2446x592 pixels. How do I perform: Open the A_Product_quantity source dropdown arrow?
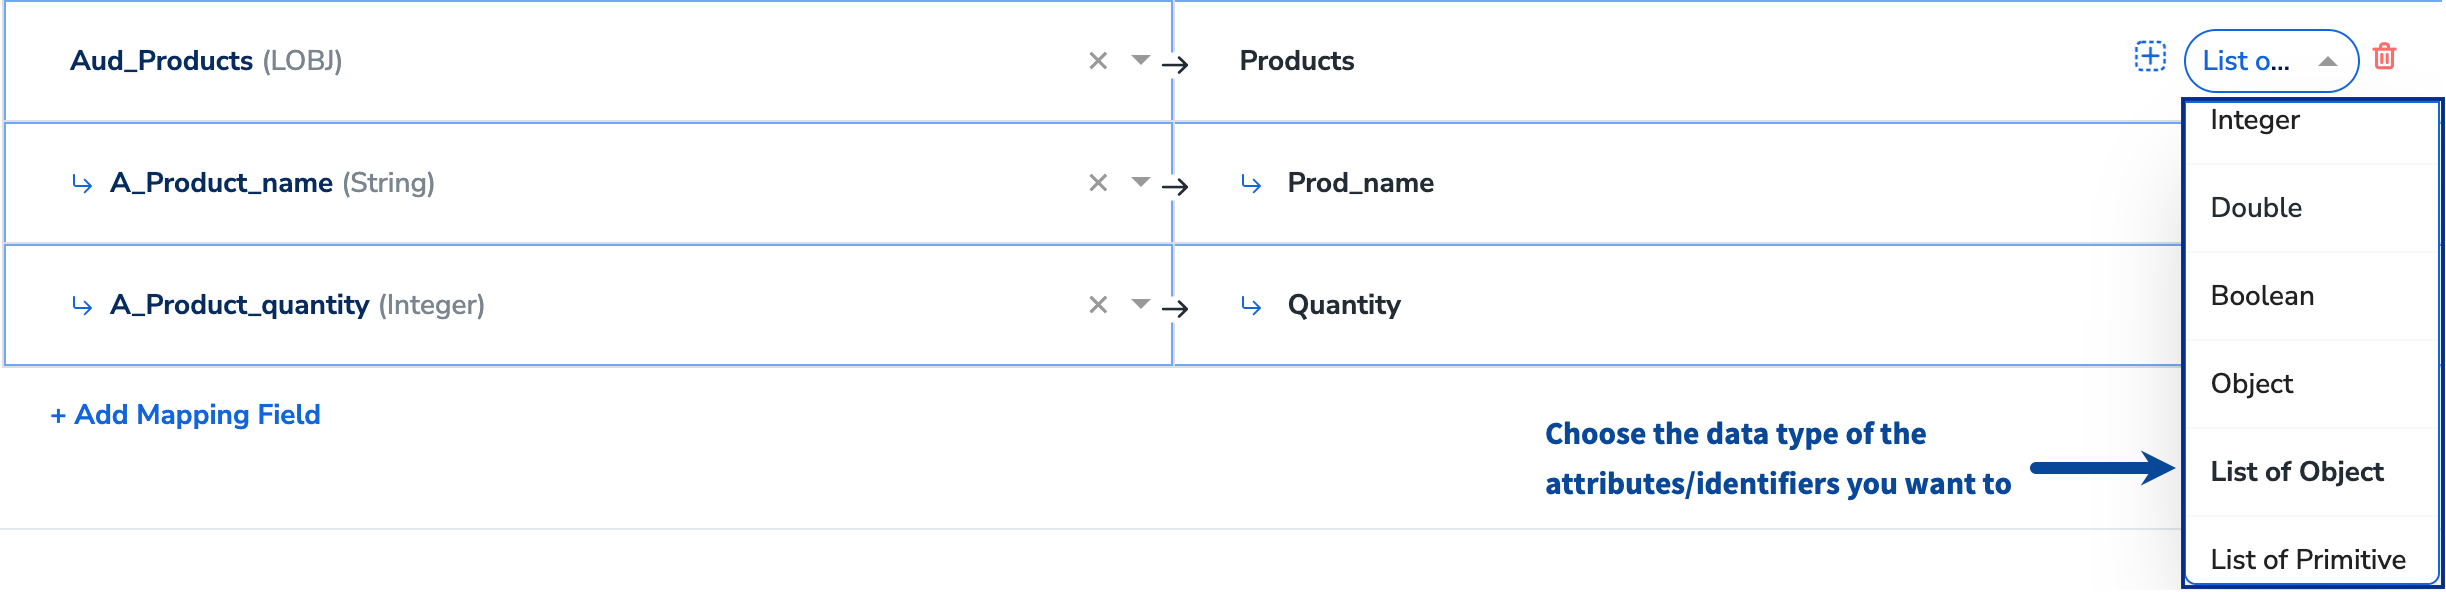tap(1140, 304)
